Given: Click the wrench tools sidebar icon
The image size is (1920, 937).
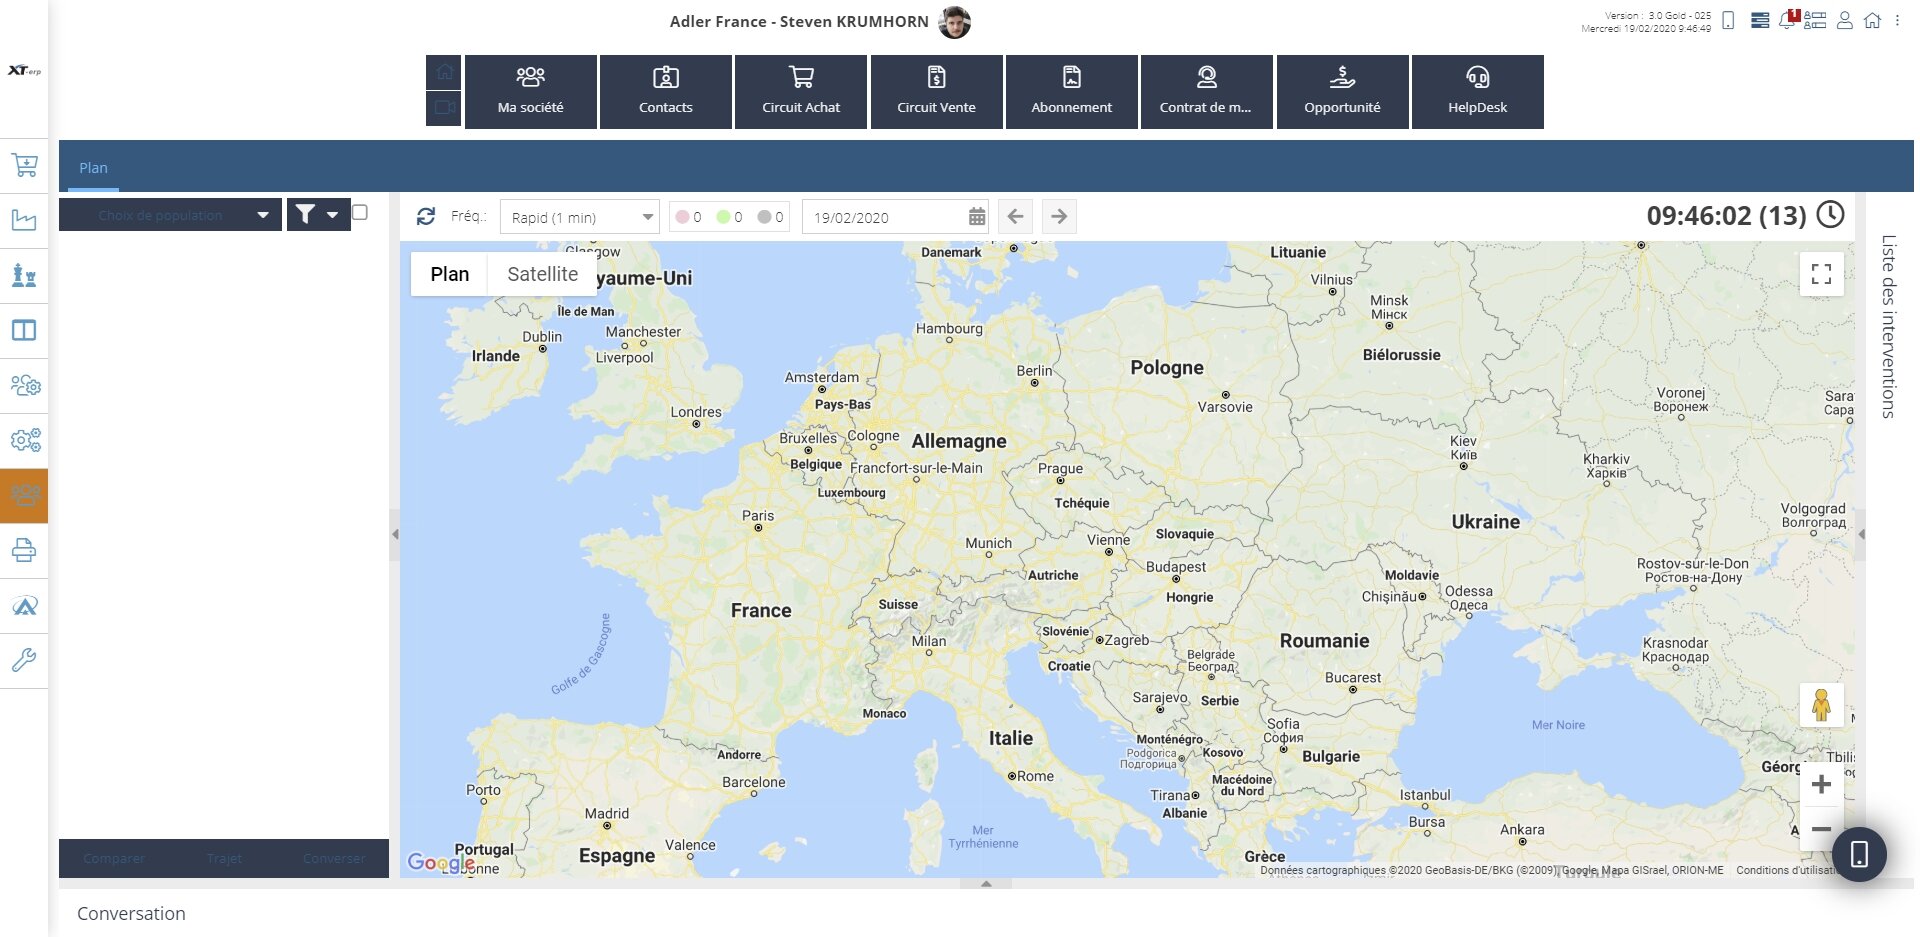Looking at the screenshot, I should tap(24, 660).
